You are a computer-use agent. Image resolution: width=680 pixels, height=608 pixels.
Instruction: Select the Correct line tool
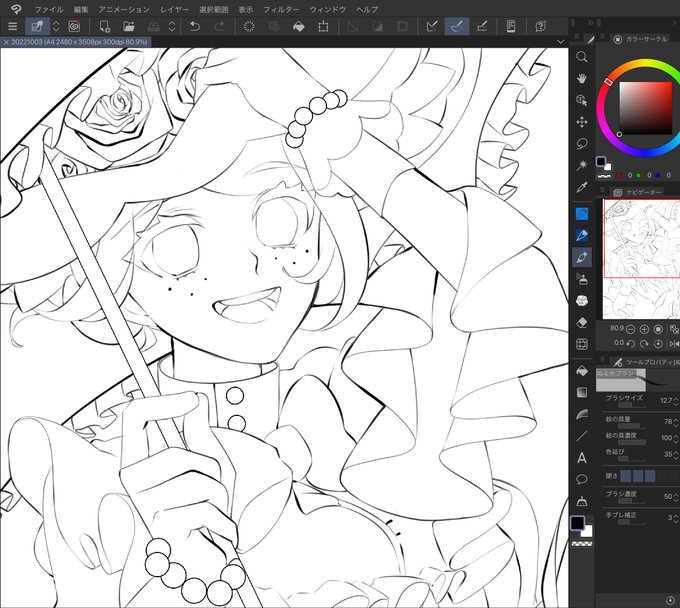tap(582, 501)
